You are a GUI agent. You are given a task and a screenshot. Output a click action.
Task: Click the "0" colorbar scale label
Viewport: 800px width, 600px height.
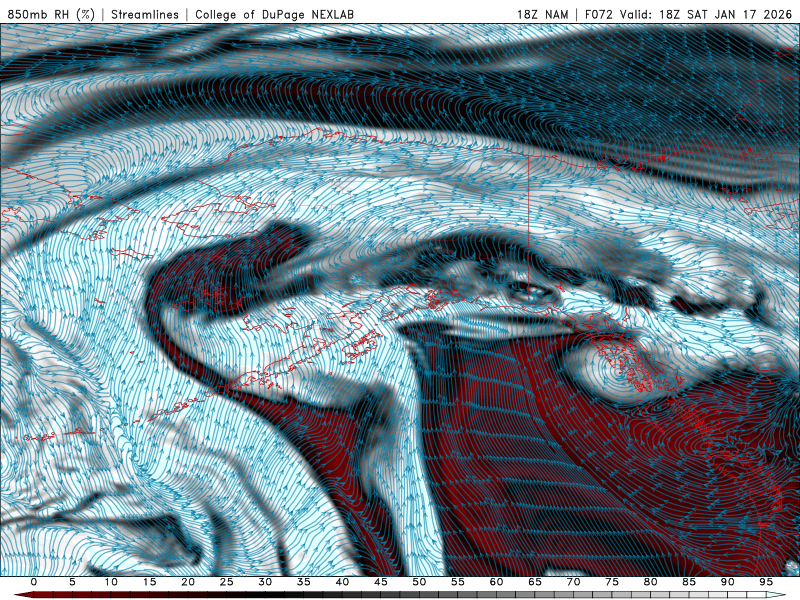point(34,582)
